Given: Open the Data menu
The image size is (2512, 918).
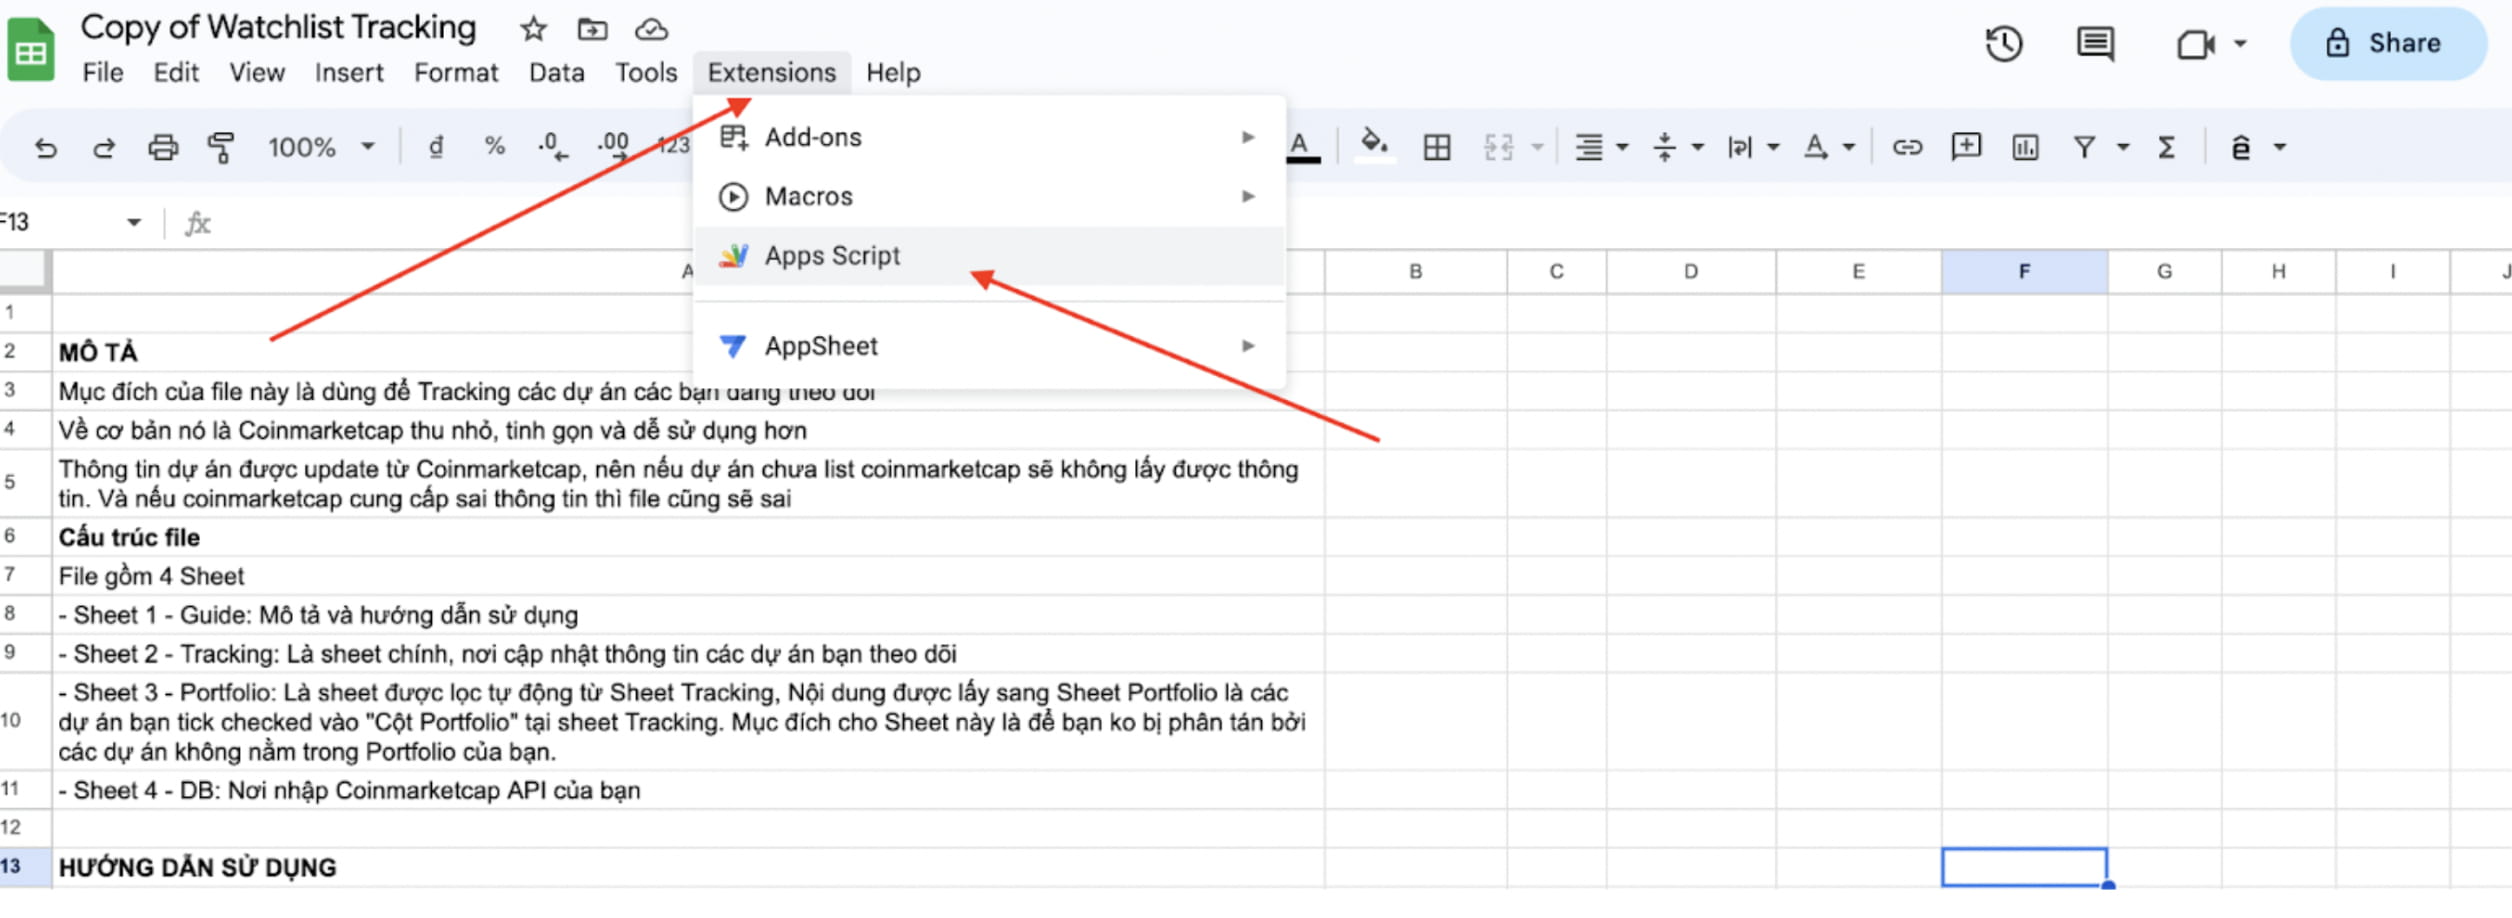Looking at the screenshot, I should click(x=556, y=73).
